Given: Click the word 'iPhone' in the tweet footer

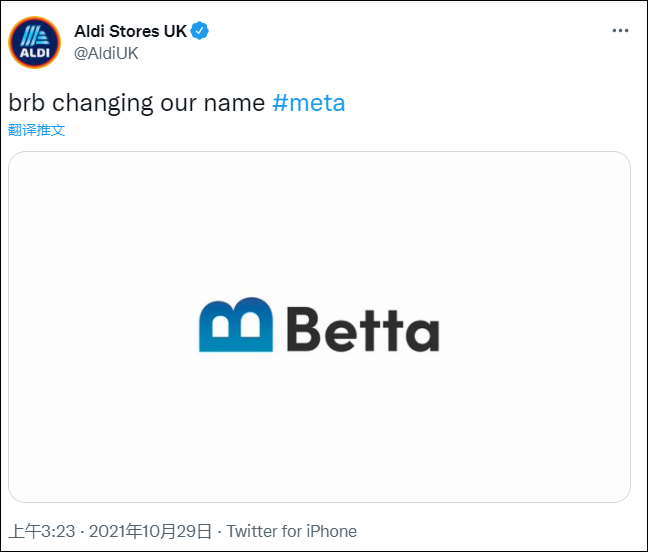Looking at the screenshot, I should [x=330, y=531].
